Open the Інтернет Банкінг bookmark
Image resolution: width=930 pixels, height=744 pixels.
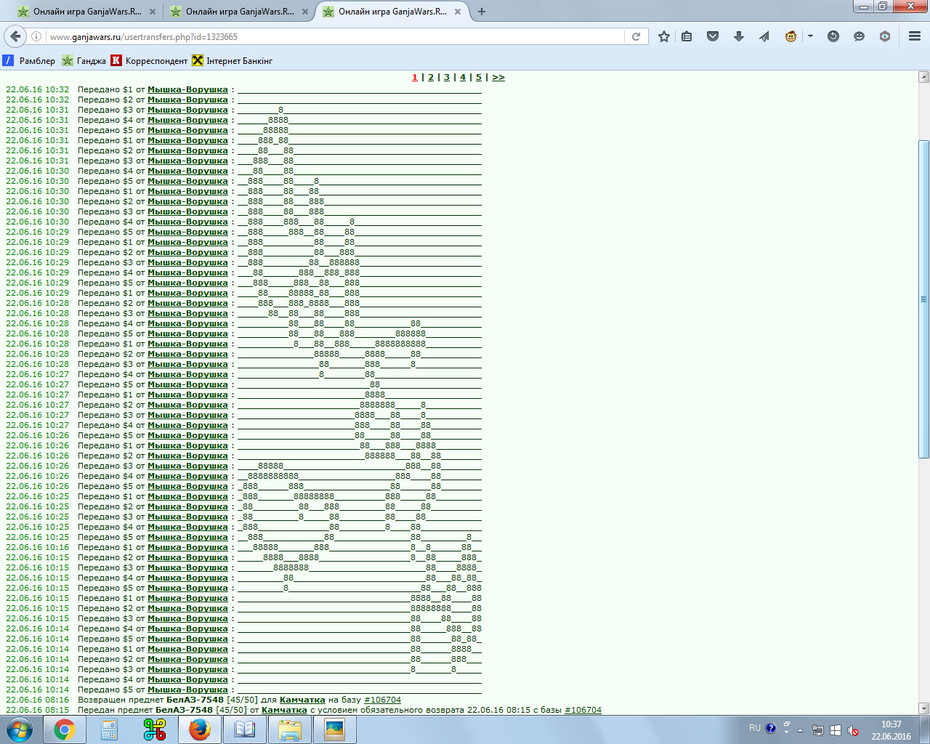[232, 61]
